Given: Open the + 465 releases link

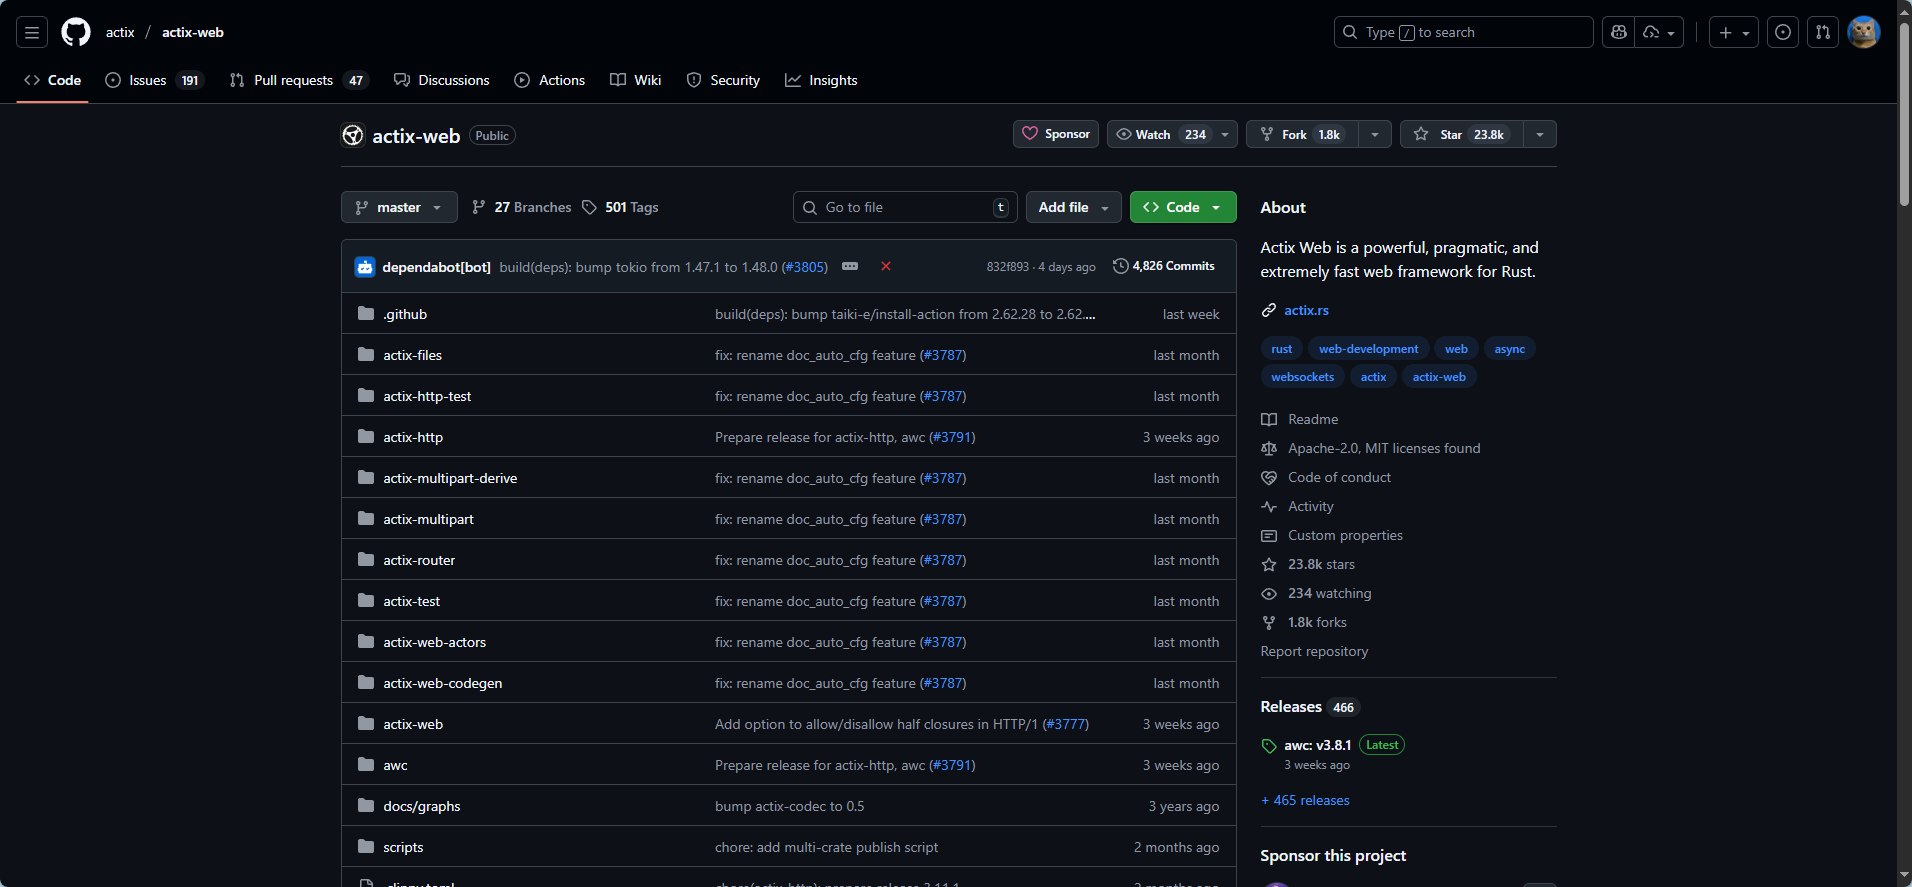Looking at the screenshot, I should pos(1305,800).
